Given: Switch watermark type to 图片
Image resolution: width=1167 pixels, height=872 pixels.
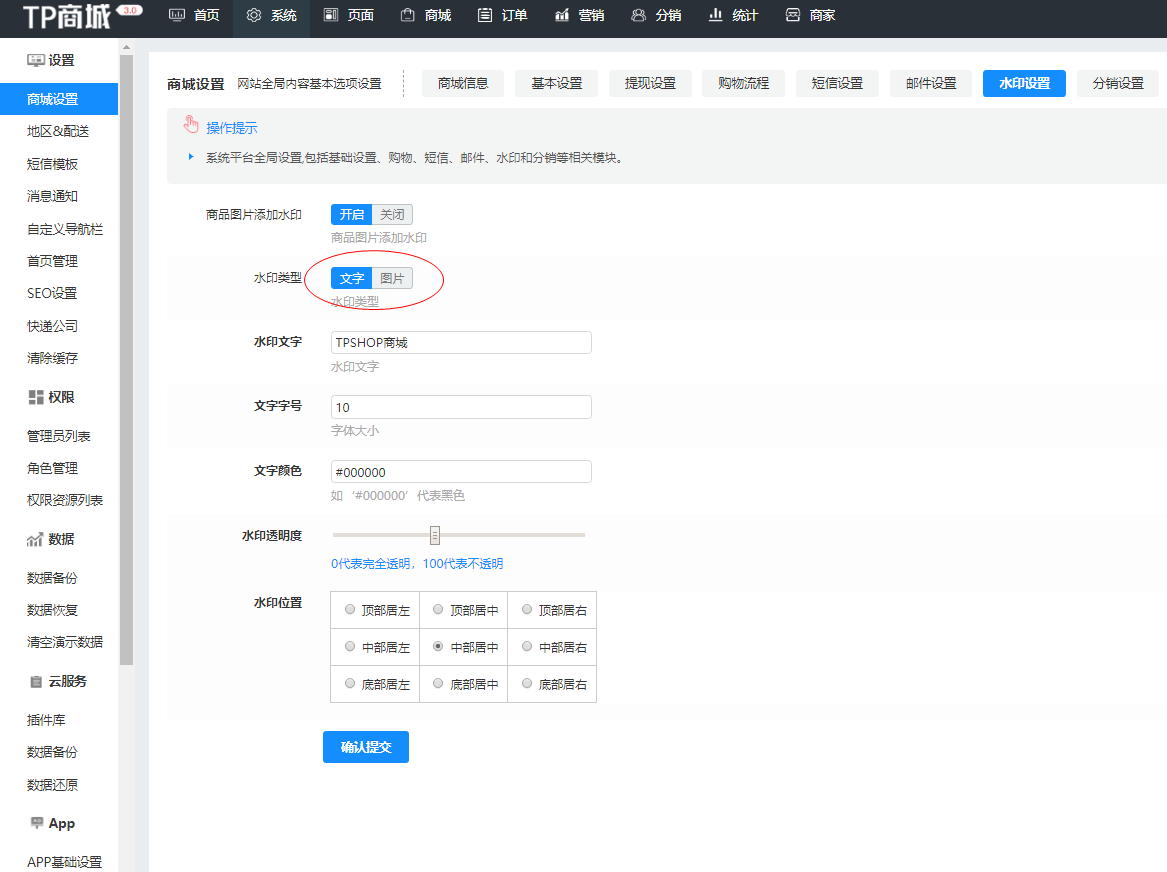Looking at the screenshot, I should coord(392,279).
